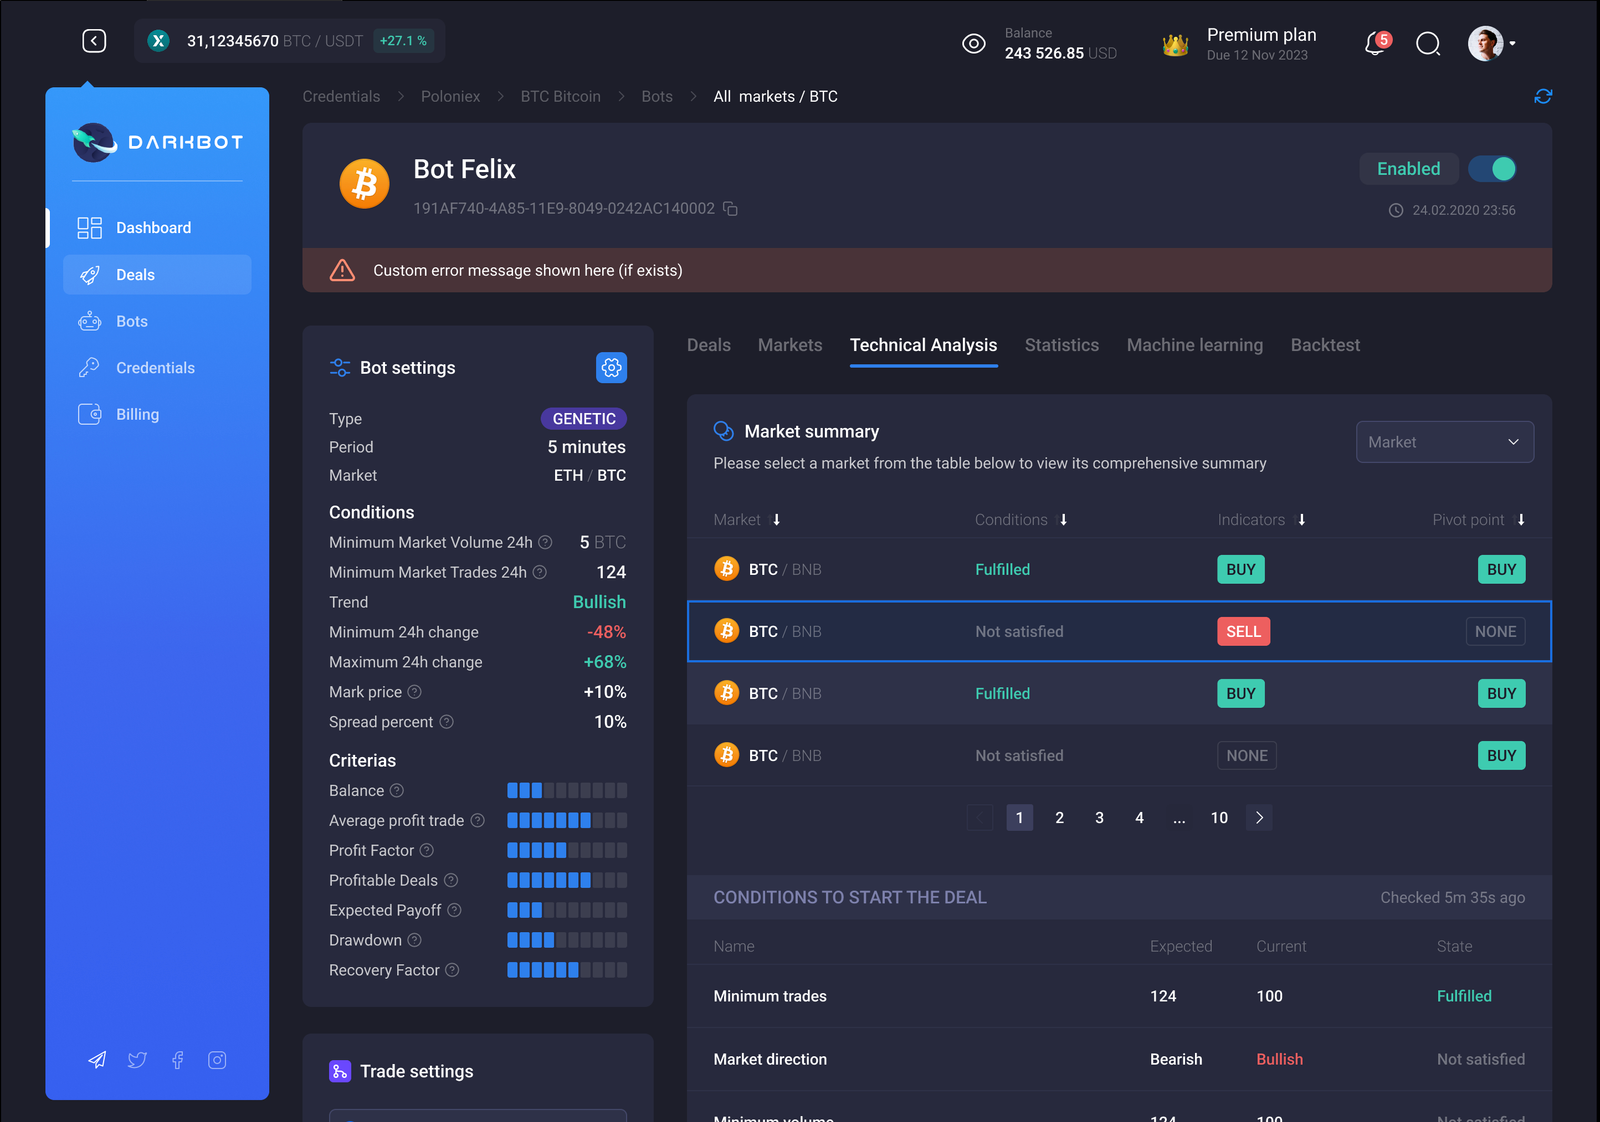Open search with the magnifier icon

[x=1428, y=44]
